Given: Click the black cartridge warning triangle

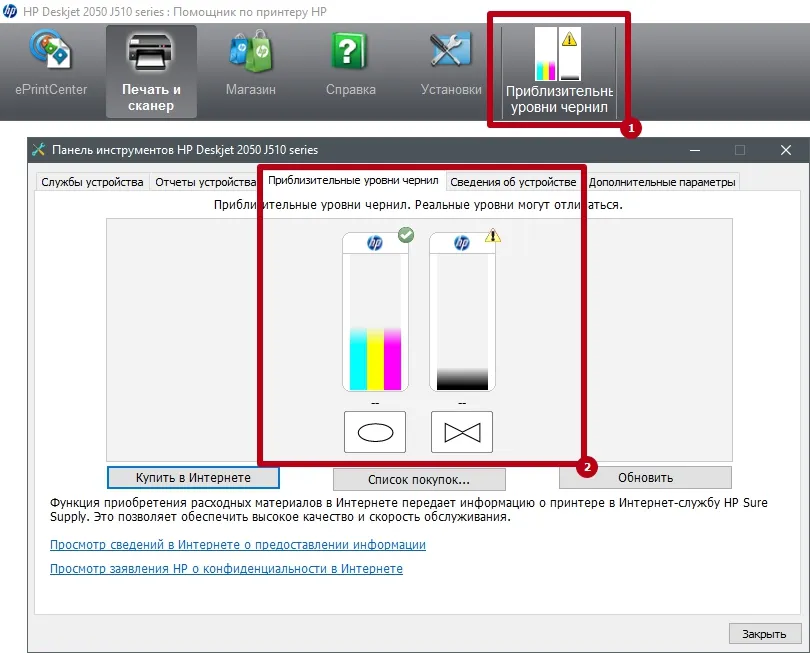Looking at the screenshot, I should pyautogui.click(x=493, y=236).
